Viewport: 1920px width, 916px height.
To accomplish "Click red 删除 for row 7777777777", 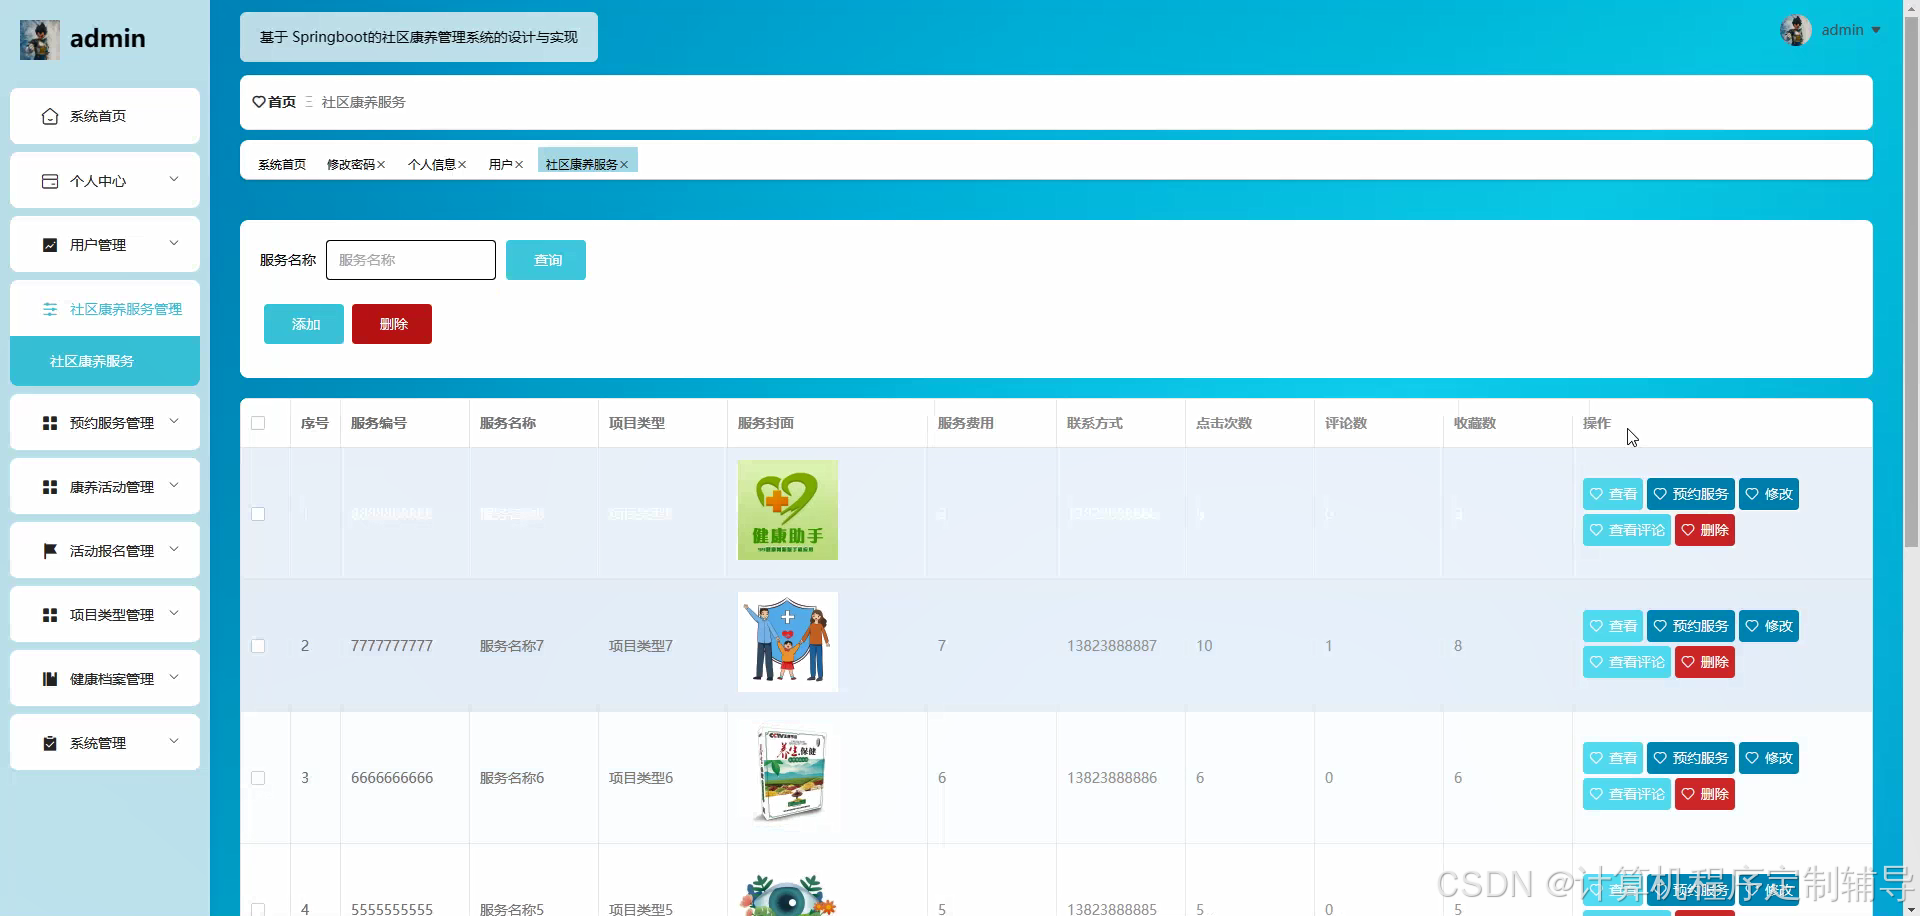I will pos(1705,662).
